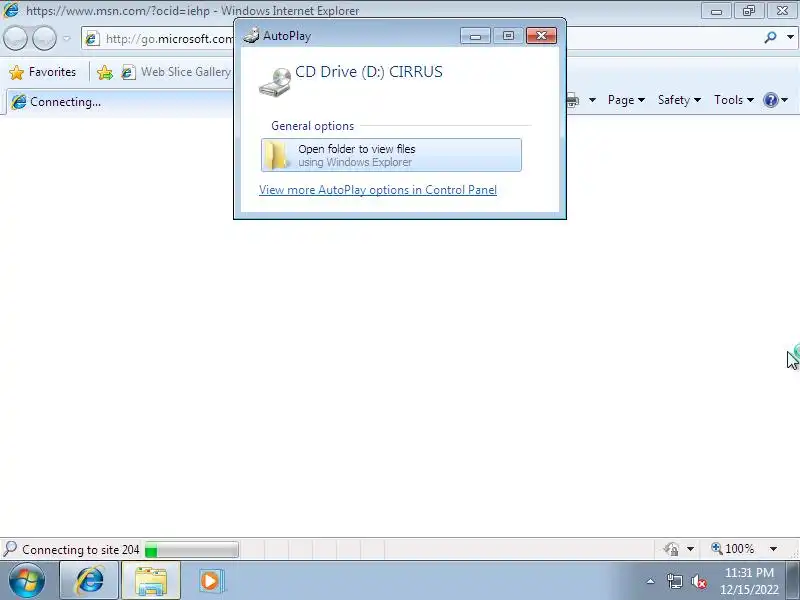Expand the Print dropdown arrow
Screen dimensions: 800x600
[x=592, y=101]
